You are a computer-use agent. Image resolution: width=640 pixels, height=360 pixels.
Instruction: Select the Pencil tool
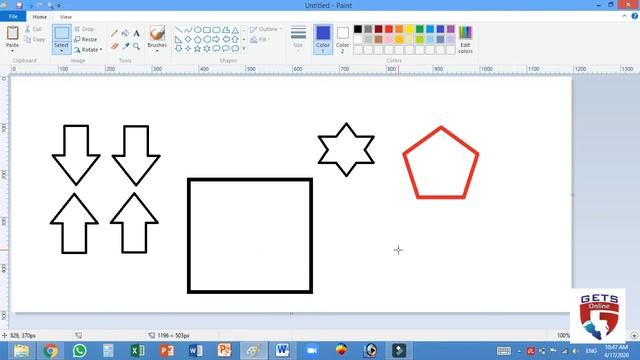click(115, 33)
